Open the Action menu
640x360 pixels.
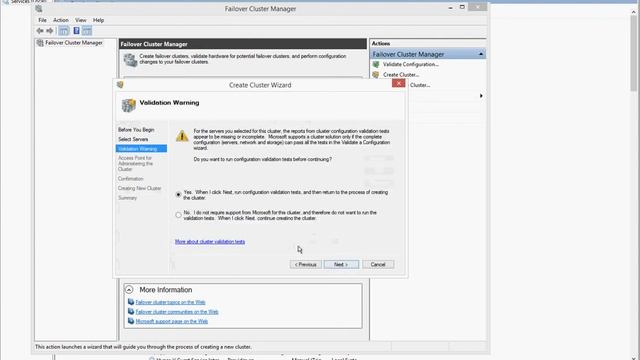click(61, 20)
